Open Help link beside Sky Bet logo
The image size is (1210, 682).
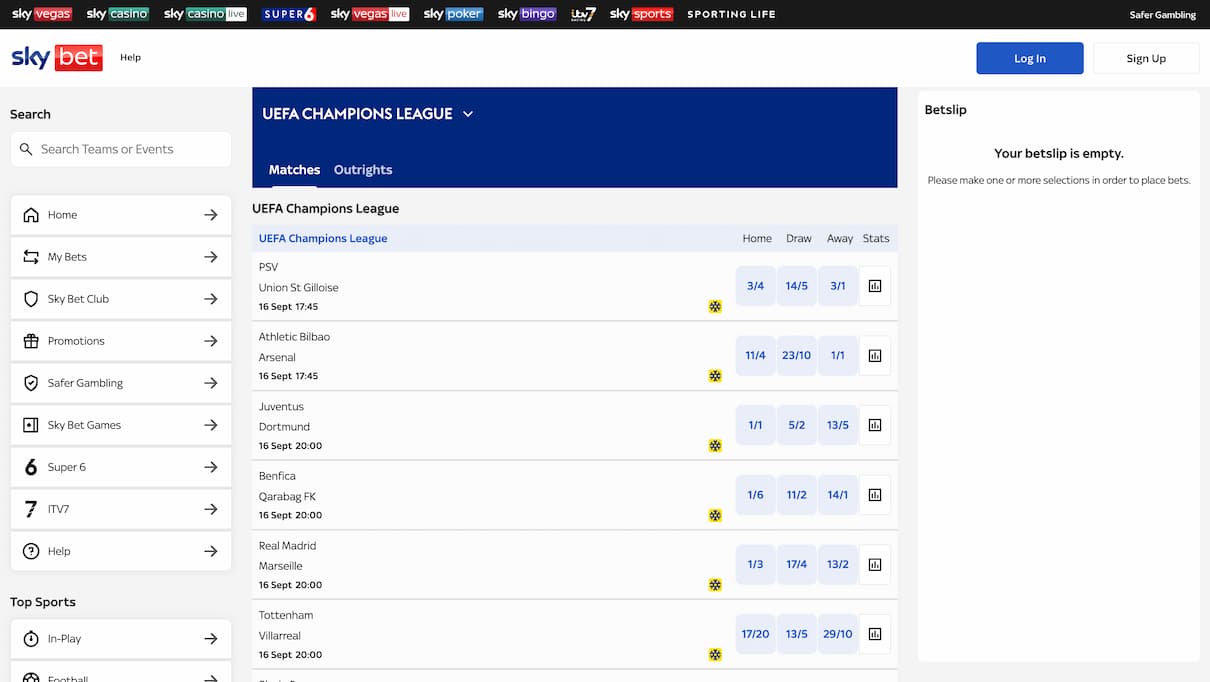pyautogui.click(x=130, y=57)
